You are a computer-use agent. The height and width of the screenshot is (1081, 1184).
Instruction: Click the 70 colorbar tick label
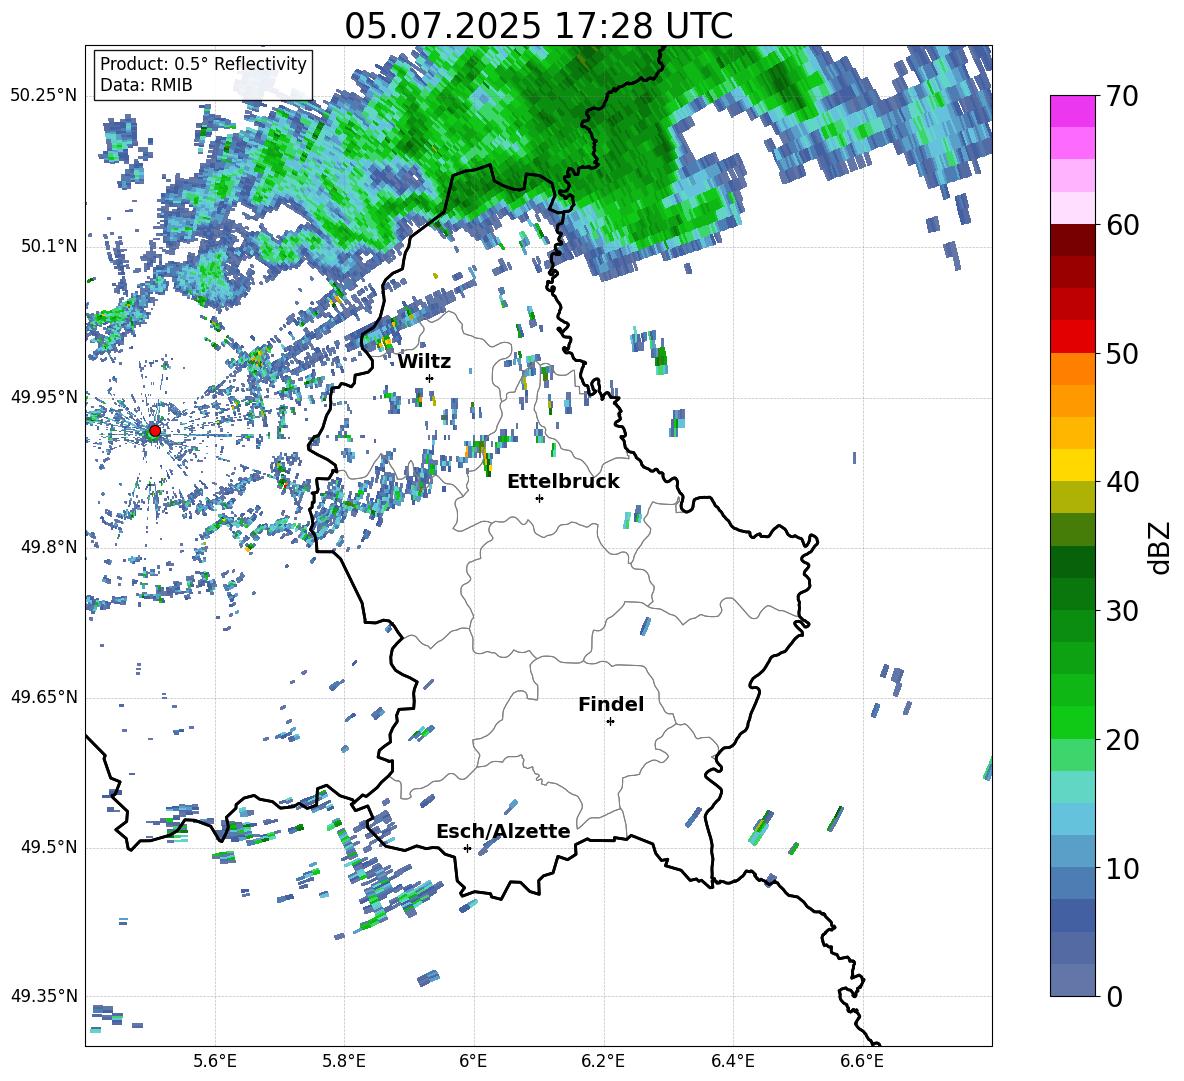(1122, 96)
